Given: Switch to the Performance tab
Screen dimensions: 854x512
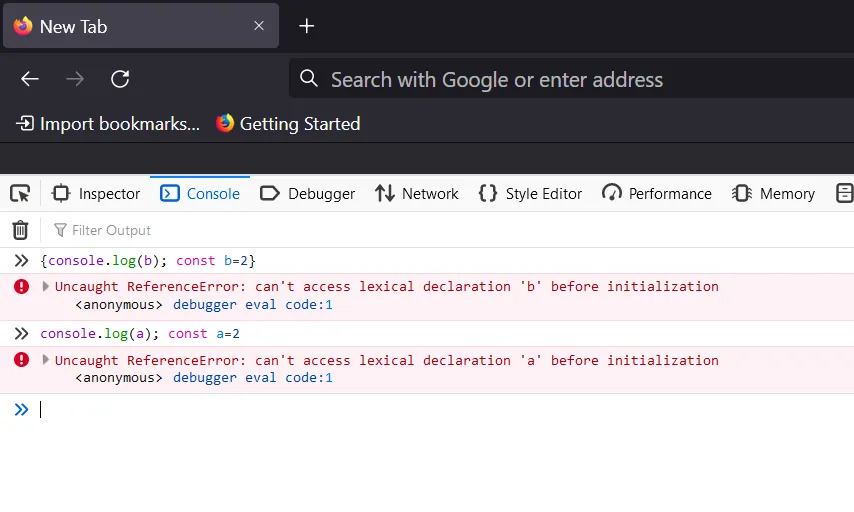Looking at the screenshot, I should point(657,194).
